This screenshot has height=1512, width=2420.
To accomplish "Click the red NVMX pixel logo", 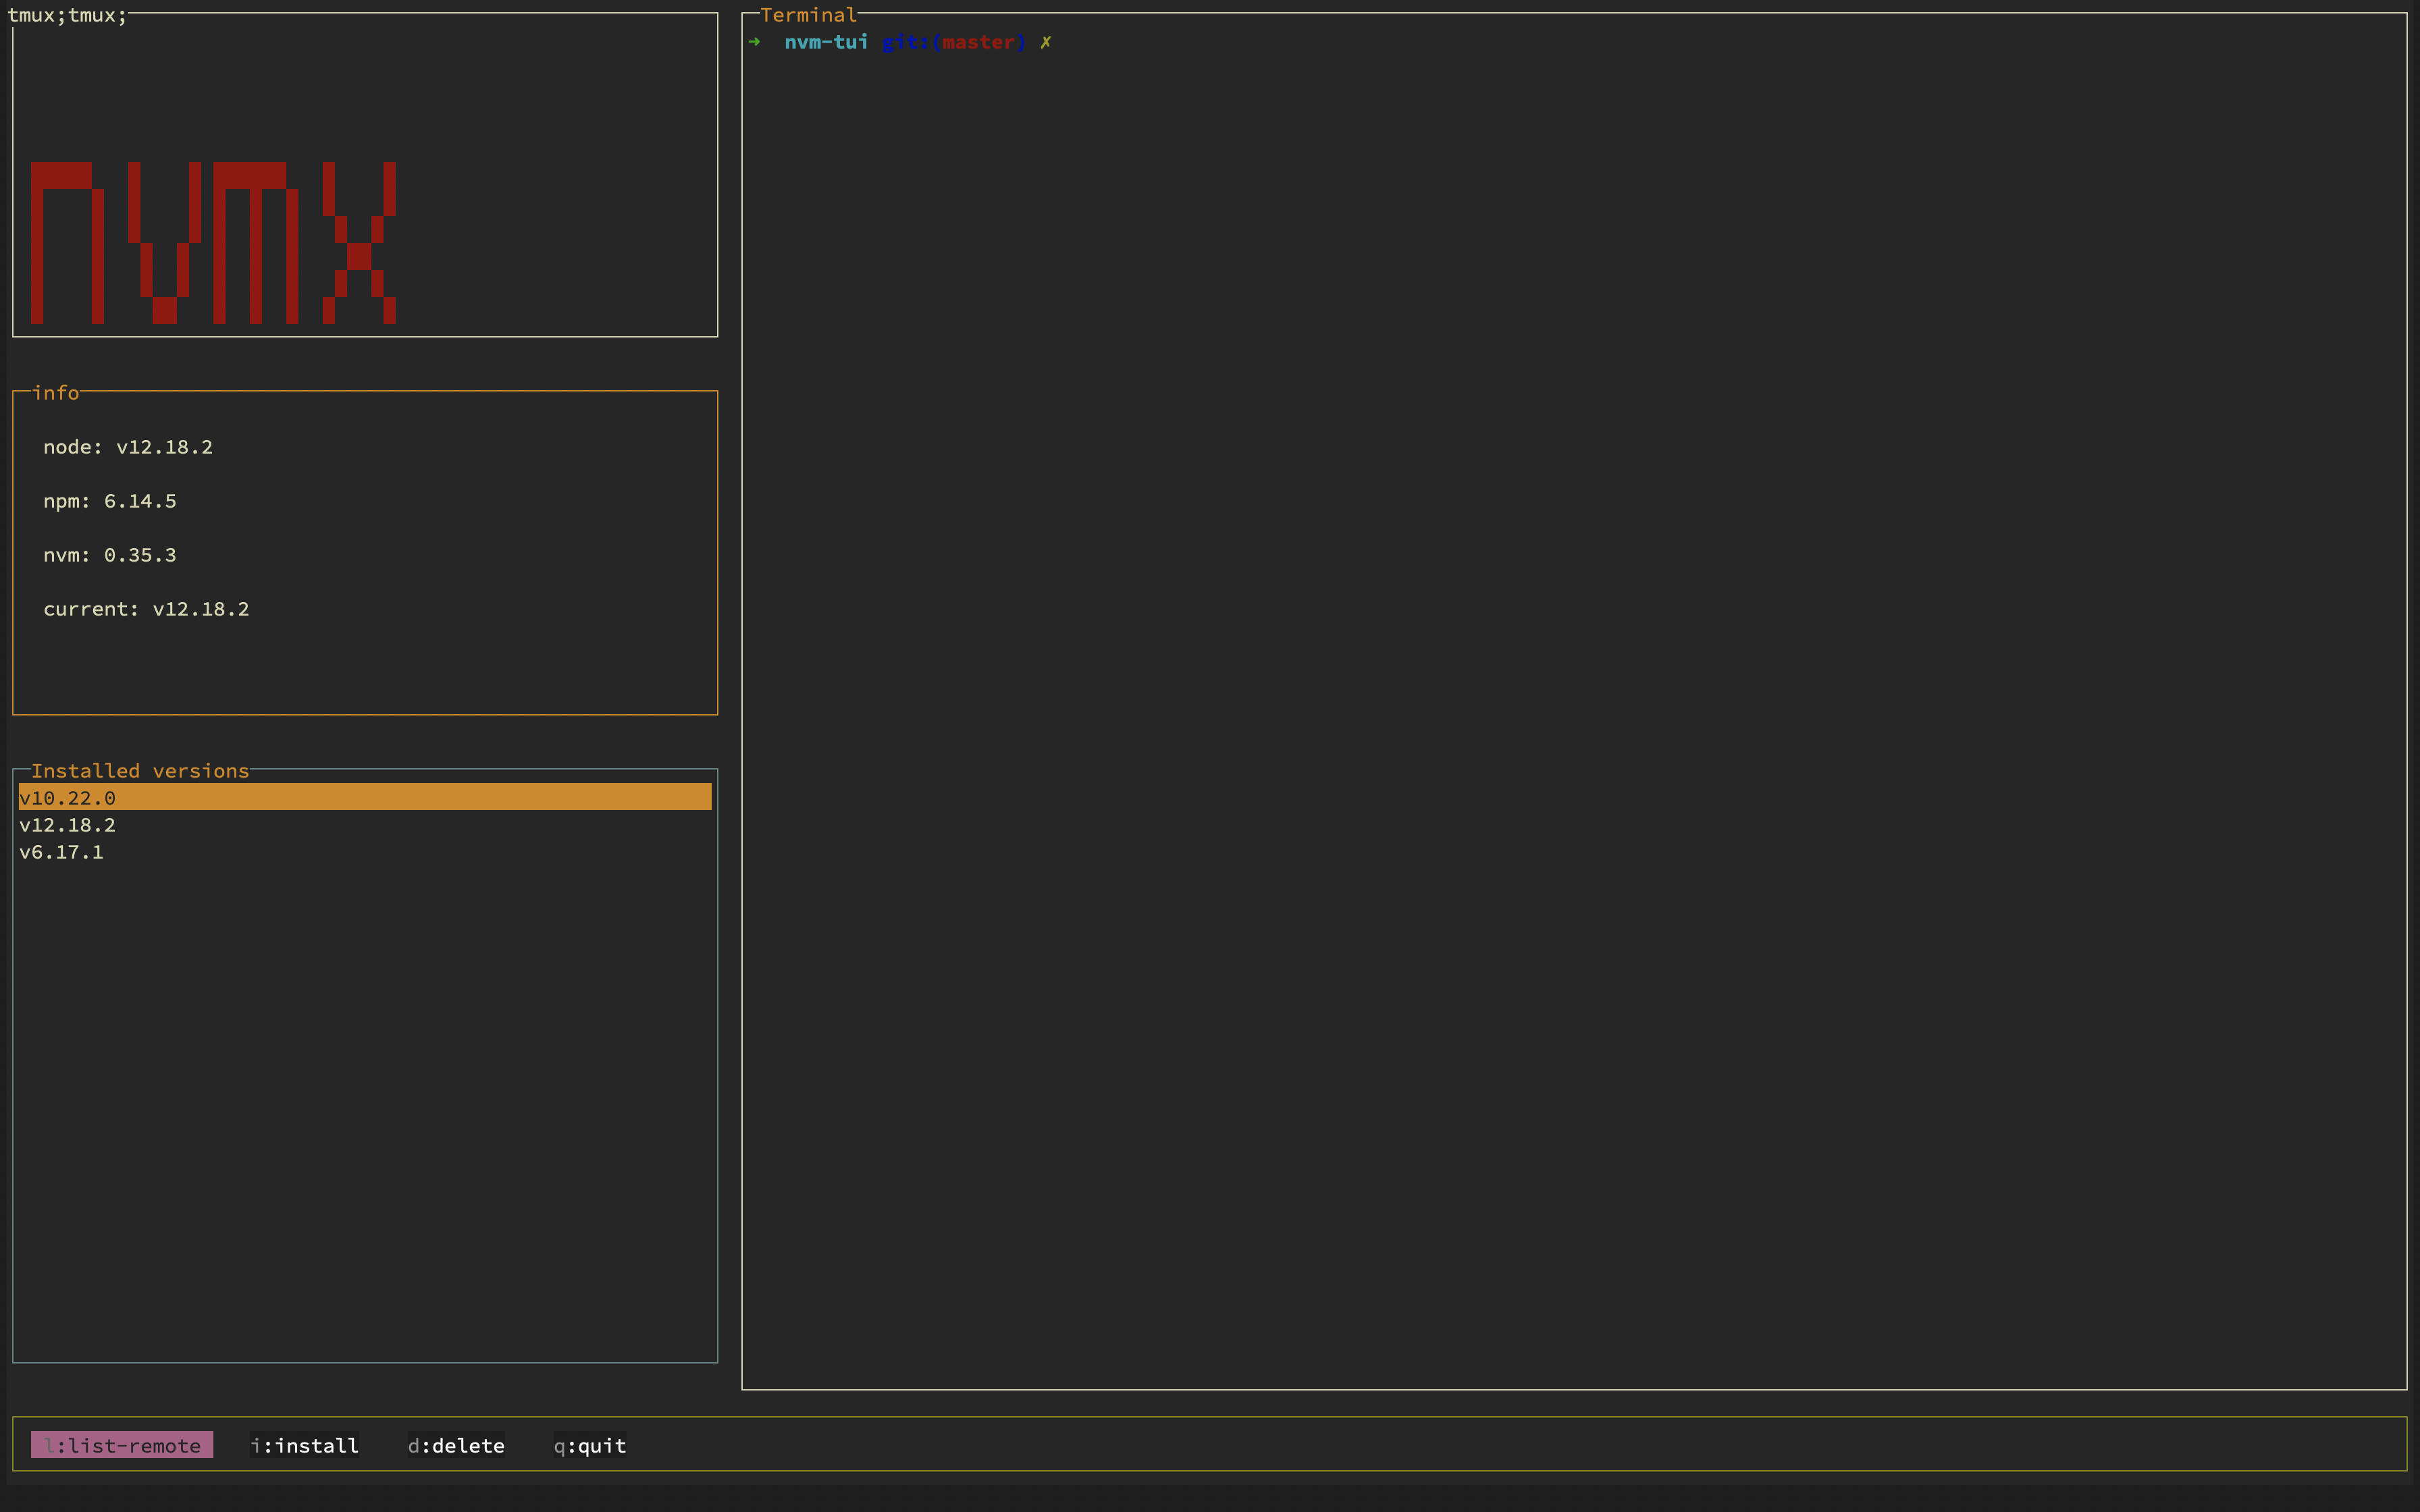I will (x=213, y=242).
